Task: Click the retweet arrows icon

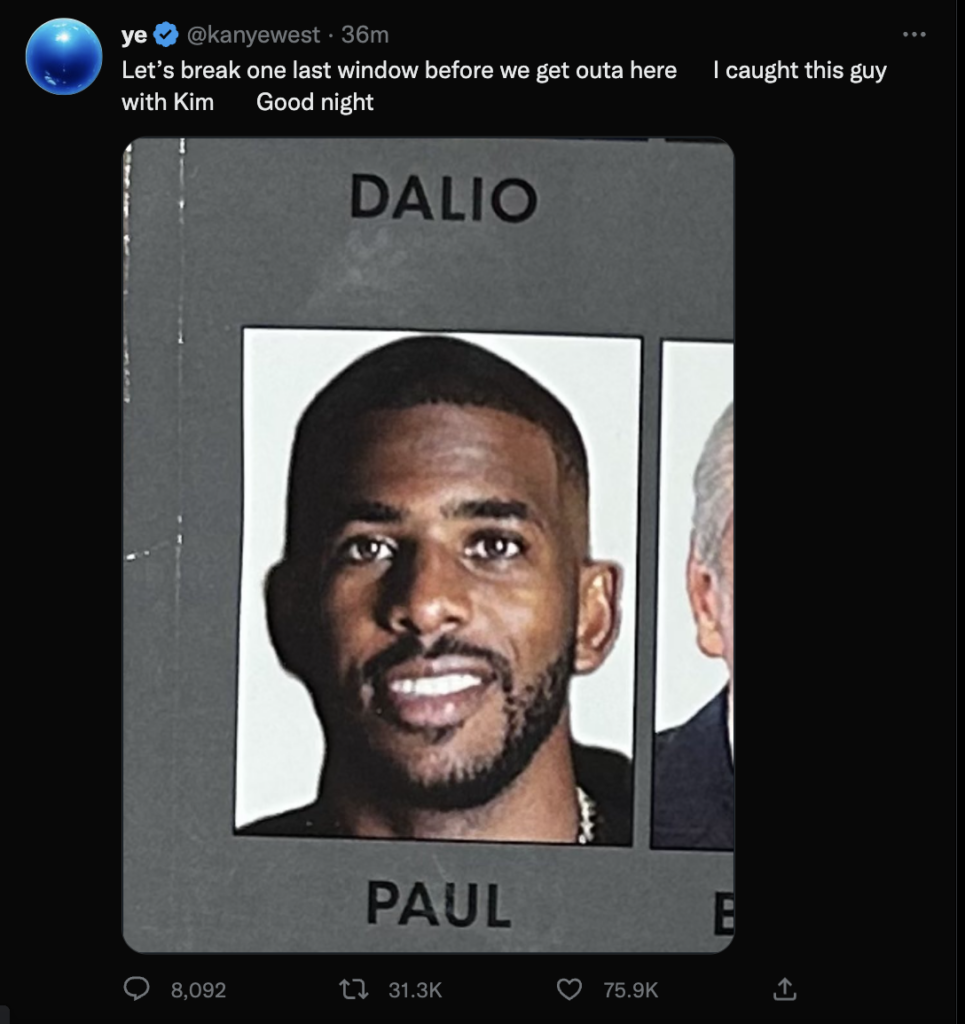Action: [355, 989]
